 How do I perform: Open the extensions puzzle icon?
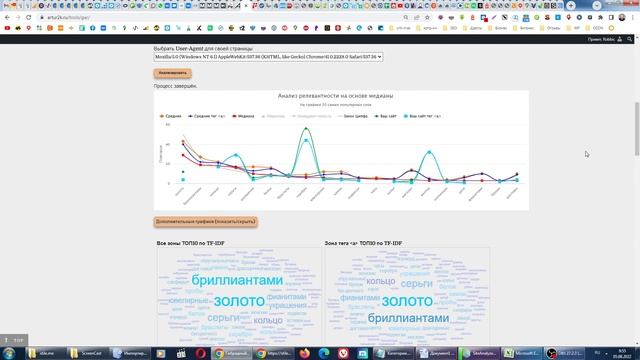600,18
